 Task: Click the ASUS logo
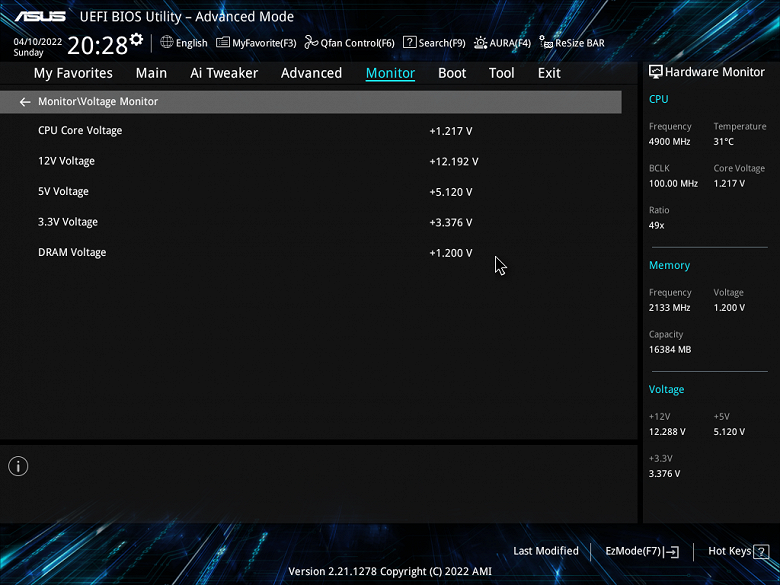tap(40, 16)
